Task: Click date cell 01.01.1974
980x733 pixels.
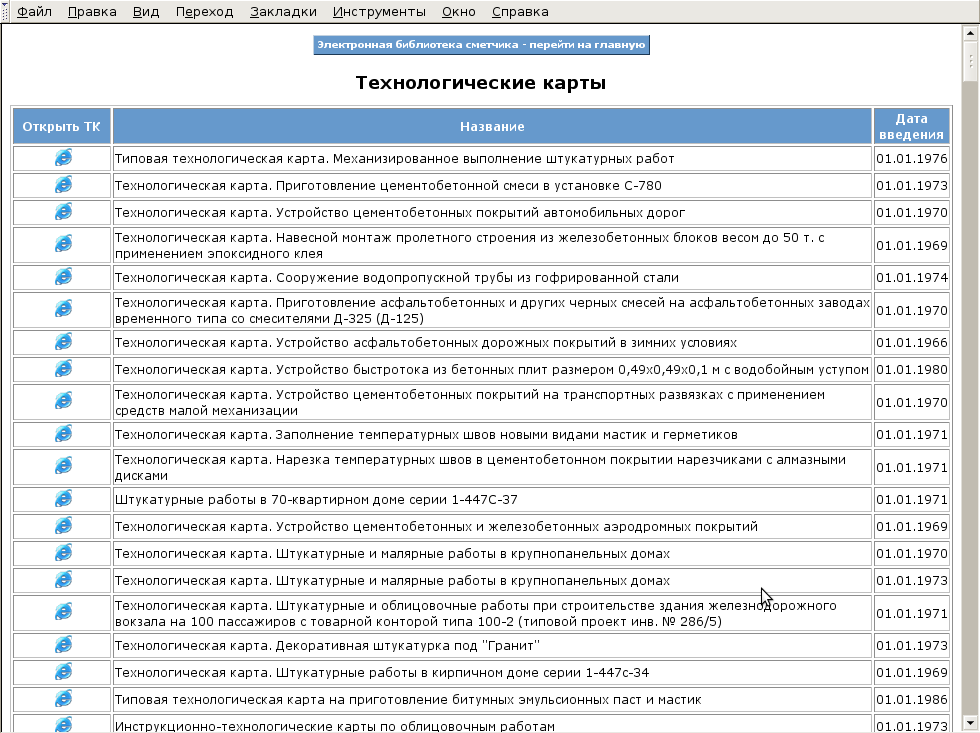Action: point(911,277)
